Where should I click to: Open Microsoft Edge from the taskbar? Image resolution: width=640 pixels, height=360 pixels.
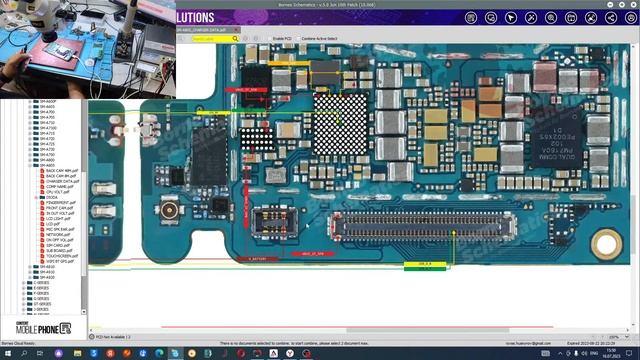159,353
